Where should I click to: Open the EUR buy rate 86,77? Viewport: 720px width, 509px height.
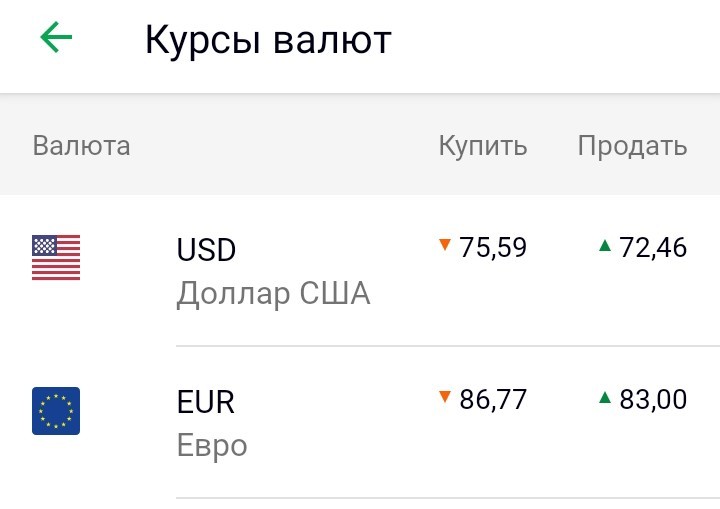[493, 399]
